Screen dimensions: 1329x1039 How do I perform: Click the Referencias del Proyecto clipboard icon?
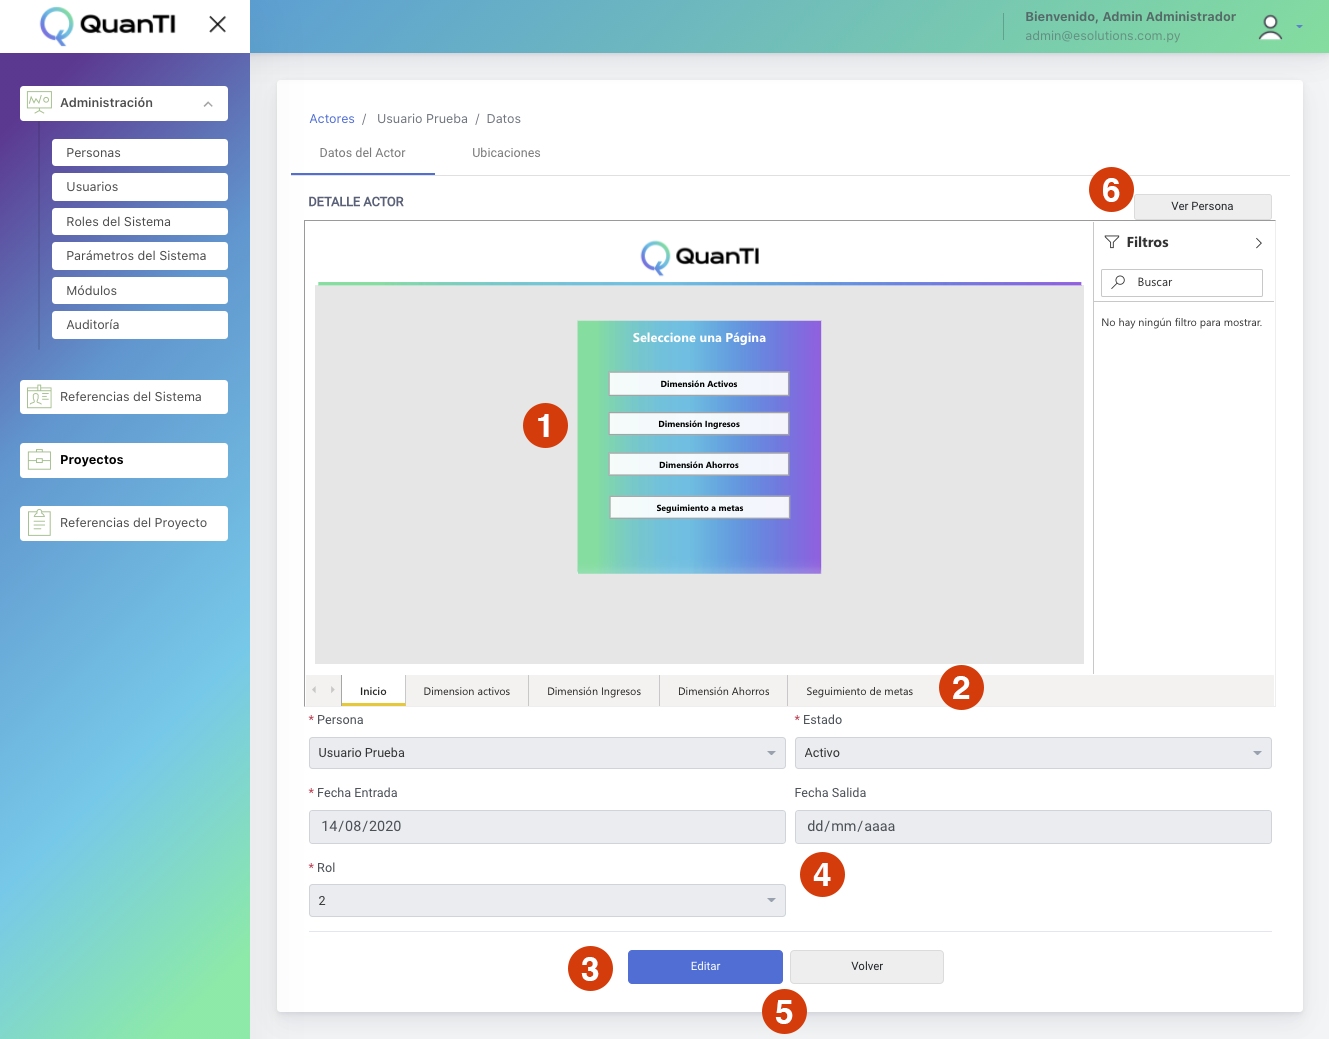(x=40, y=522)
